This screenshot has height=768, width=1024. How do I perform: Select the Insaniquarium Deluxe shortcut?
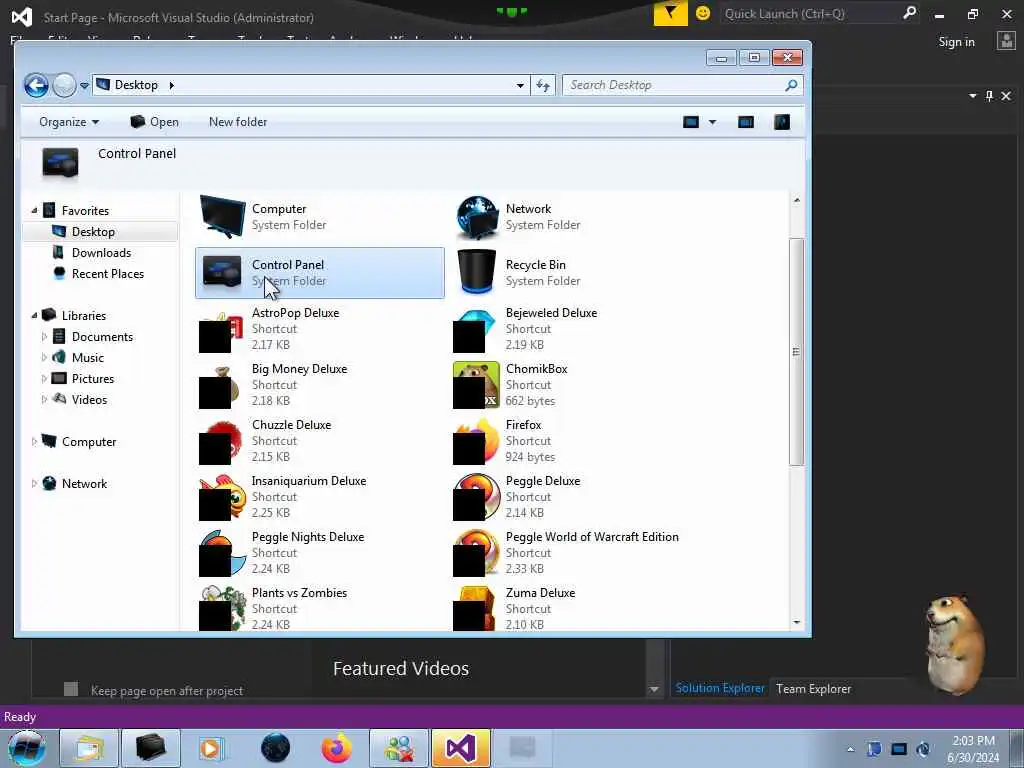tap(319, 497)
